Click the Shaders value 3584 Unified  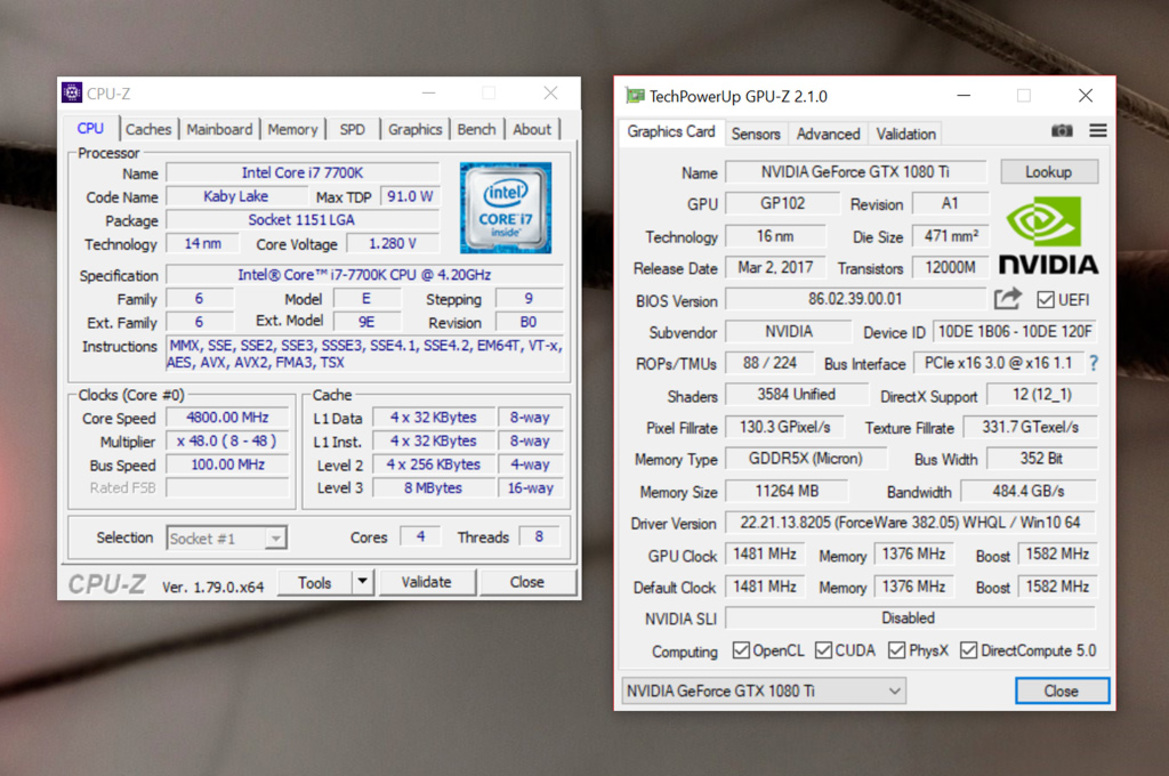pos(796,394)
